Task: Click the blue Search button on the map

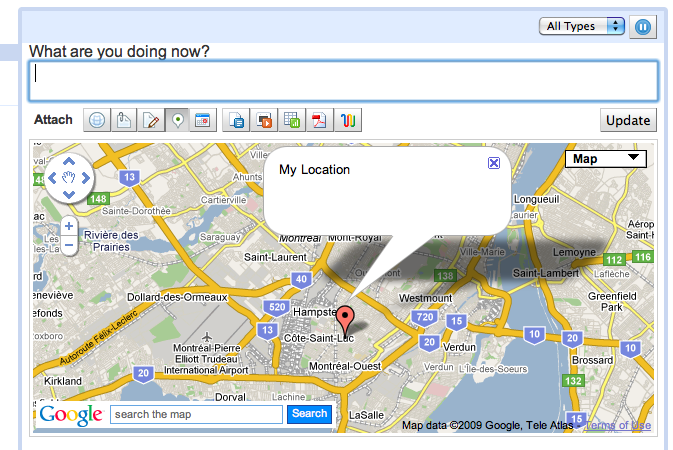Action: tap(309, 414)
